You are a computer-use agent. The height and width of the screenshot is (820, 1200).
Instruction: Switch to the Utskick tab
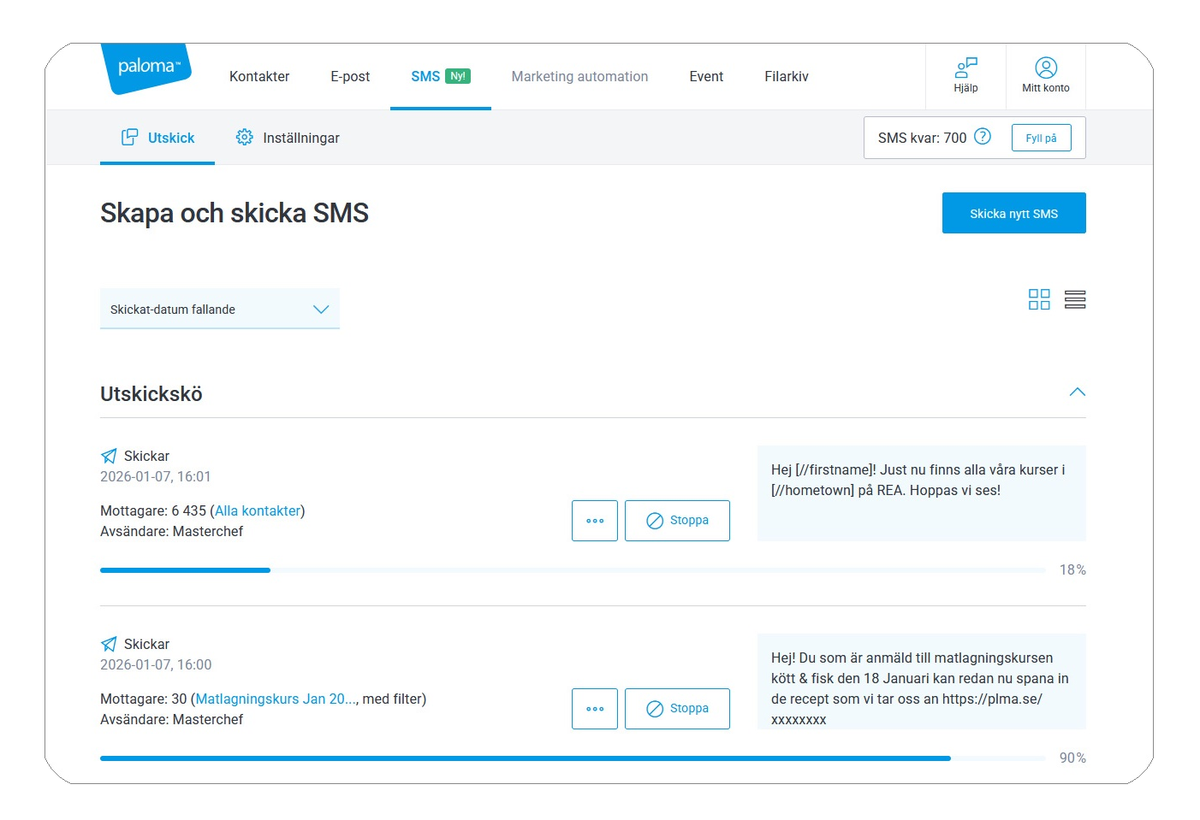[158, 138]
